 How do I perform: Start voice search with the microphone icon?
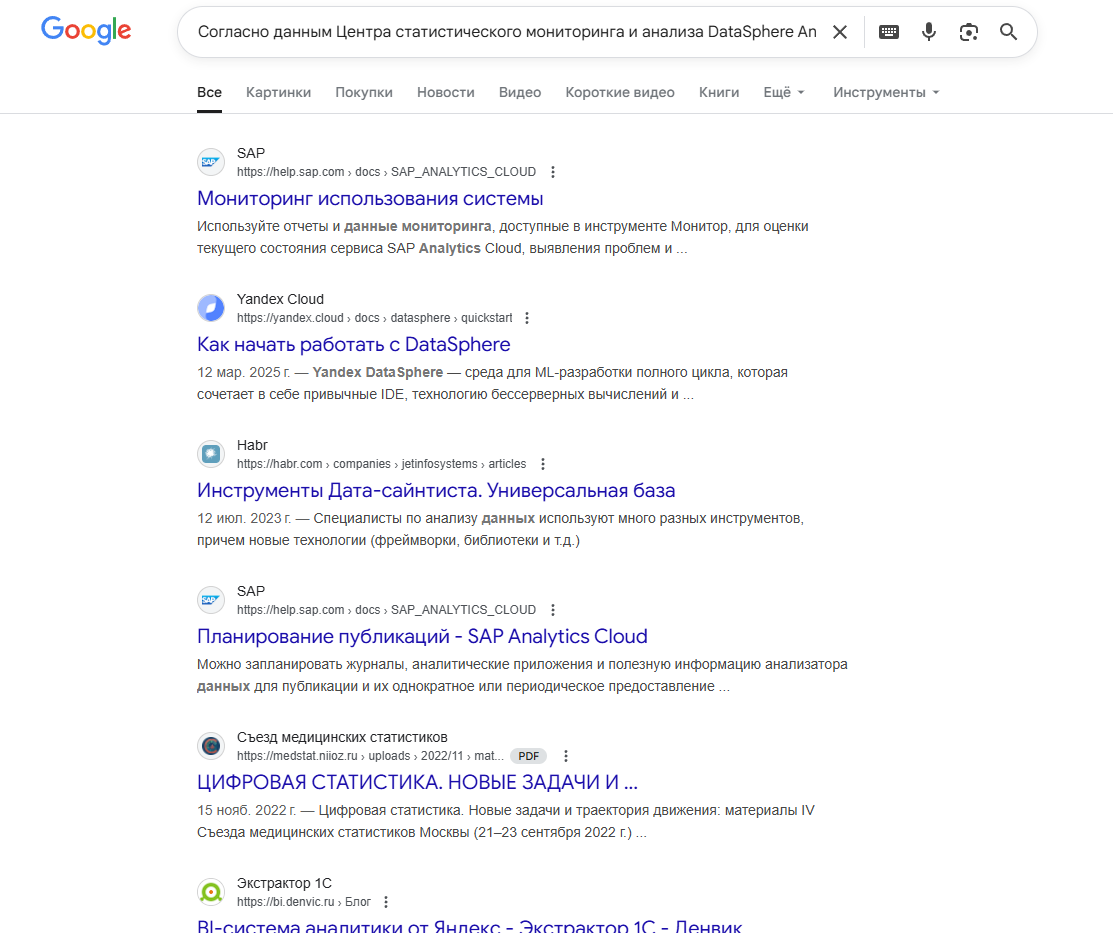coord(929,32)
